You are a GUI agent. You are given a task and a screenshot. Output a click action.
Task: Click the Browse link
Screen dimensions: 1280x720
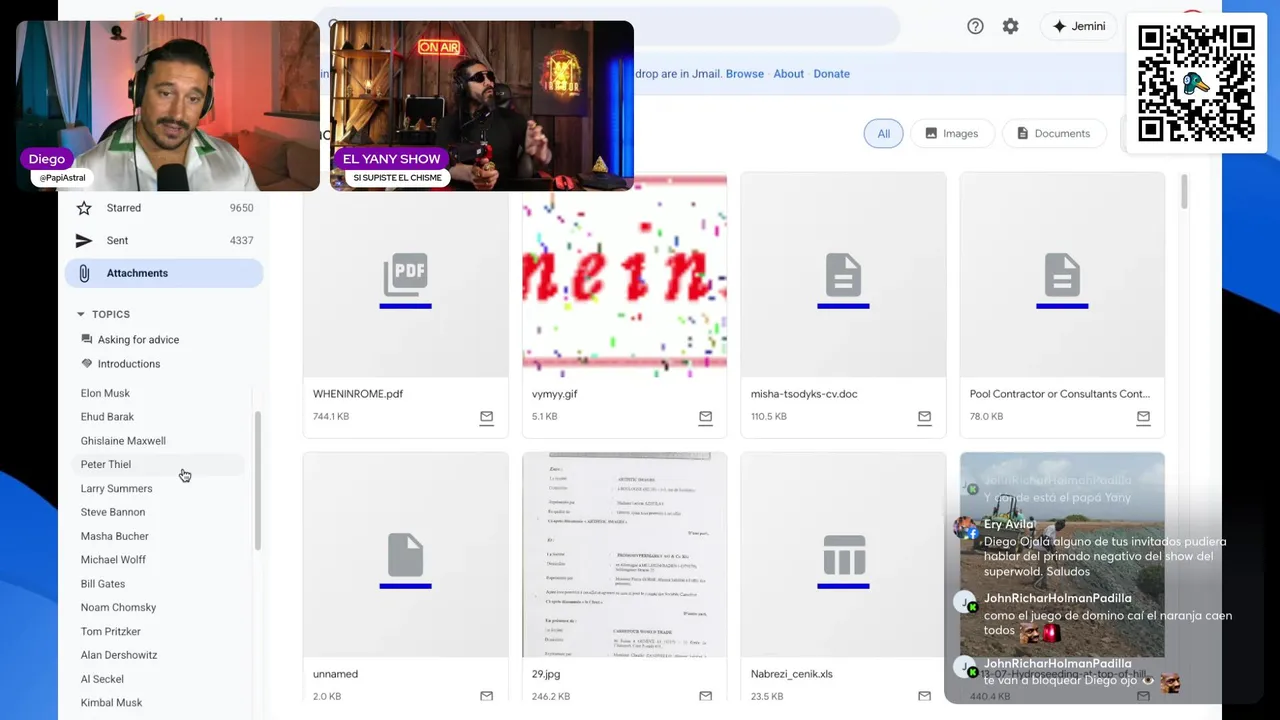(x=745, y=74)
